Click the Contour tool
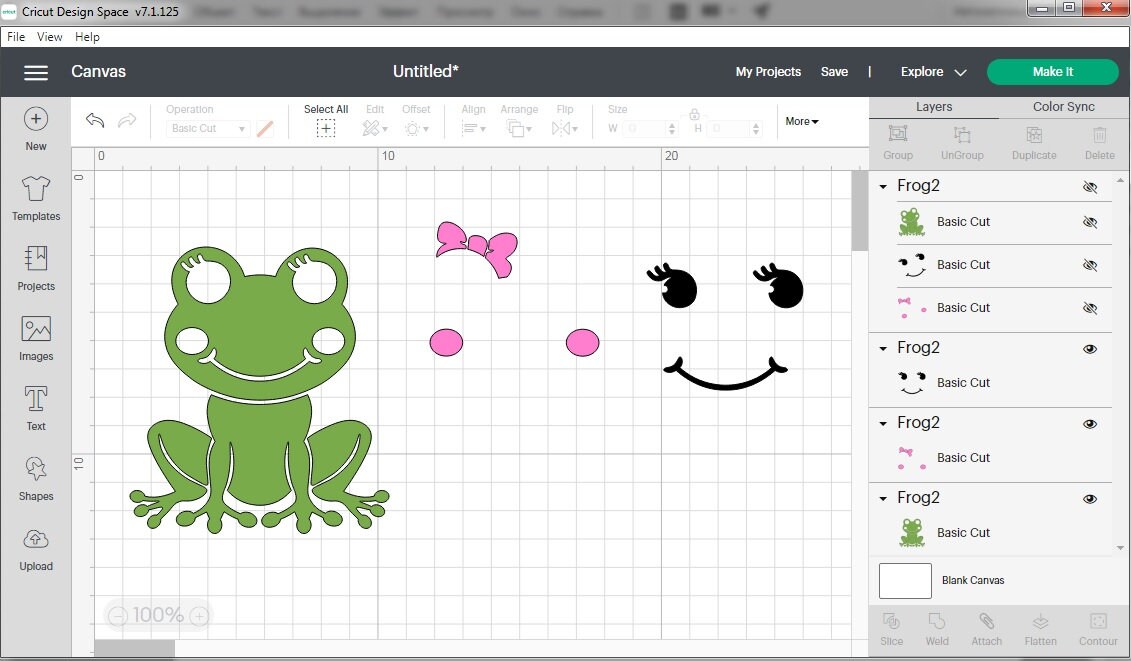 pos(1098,629)
